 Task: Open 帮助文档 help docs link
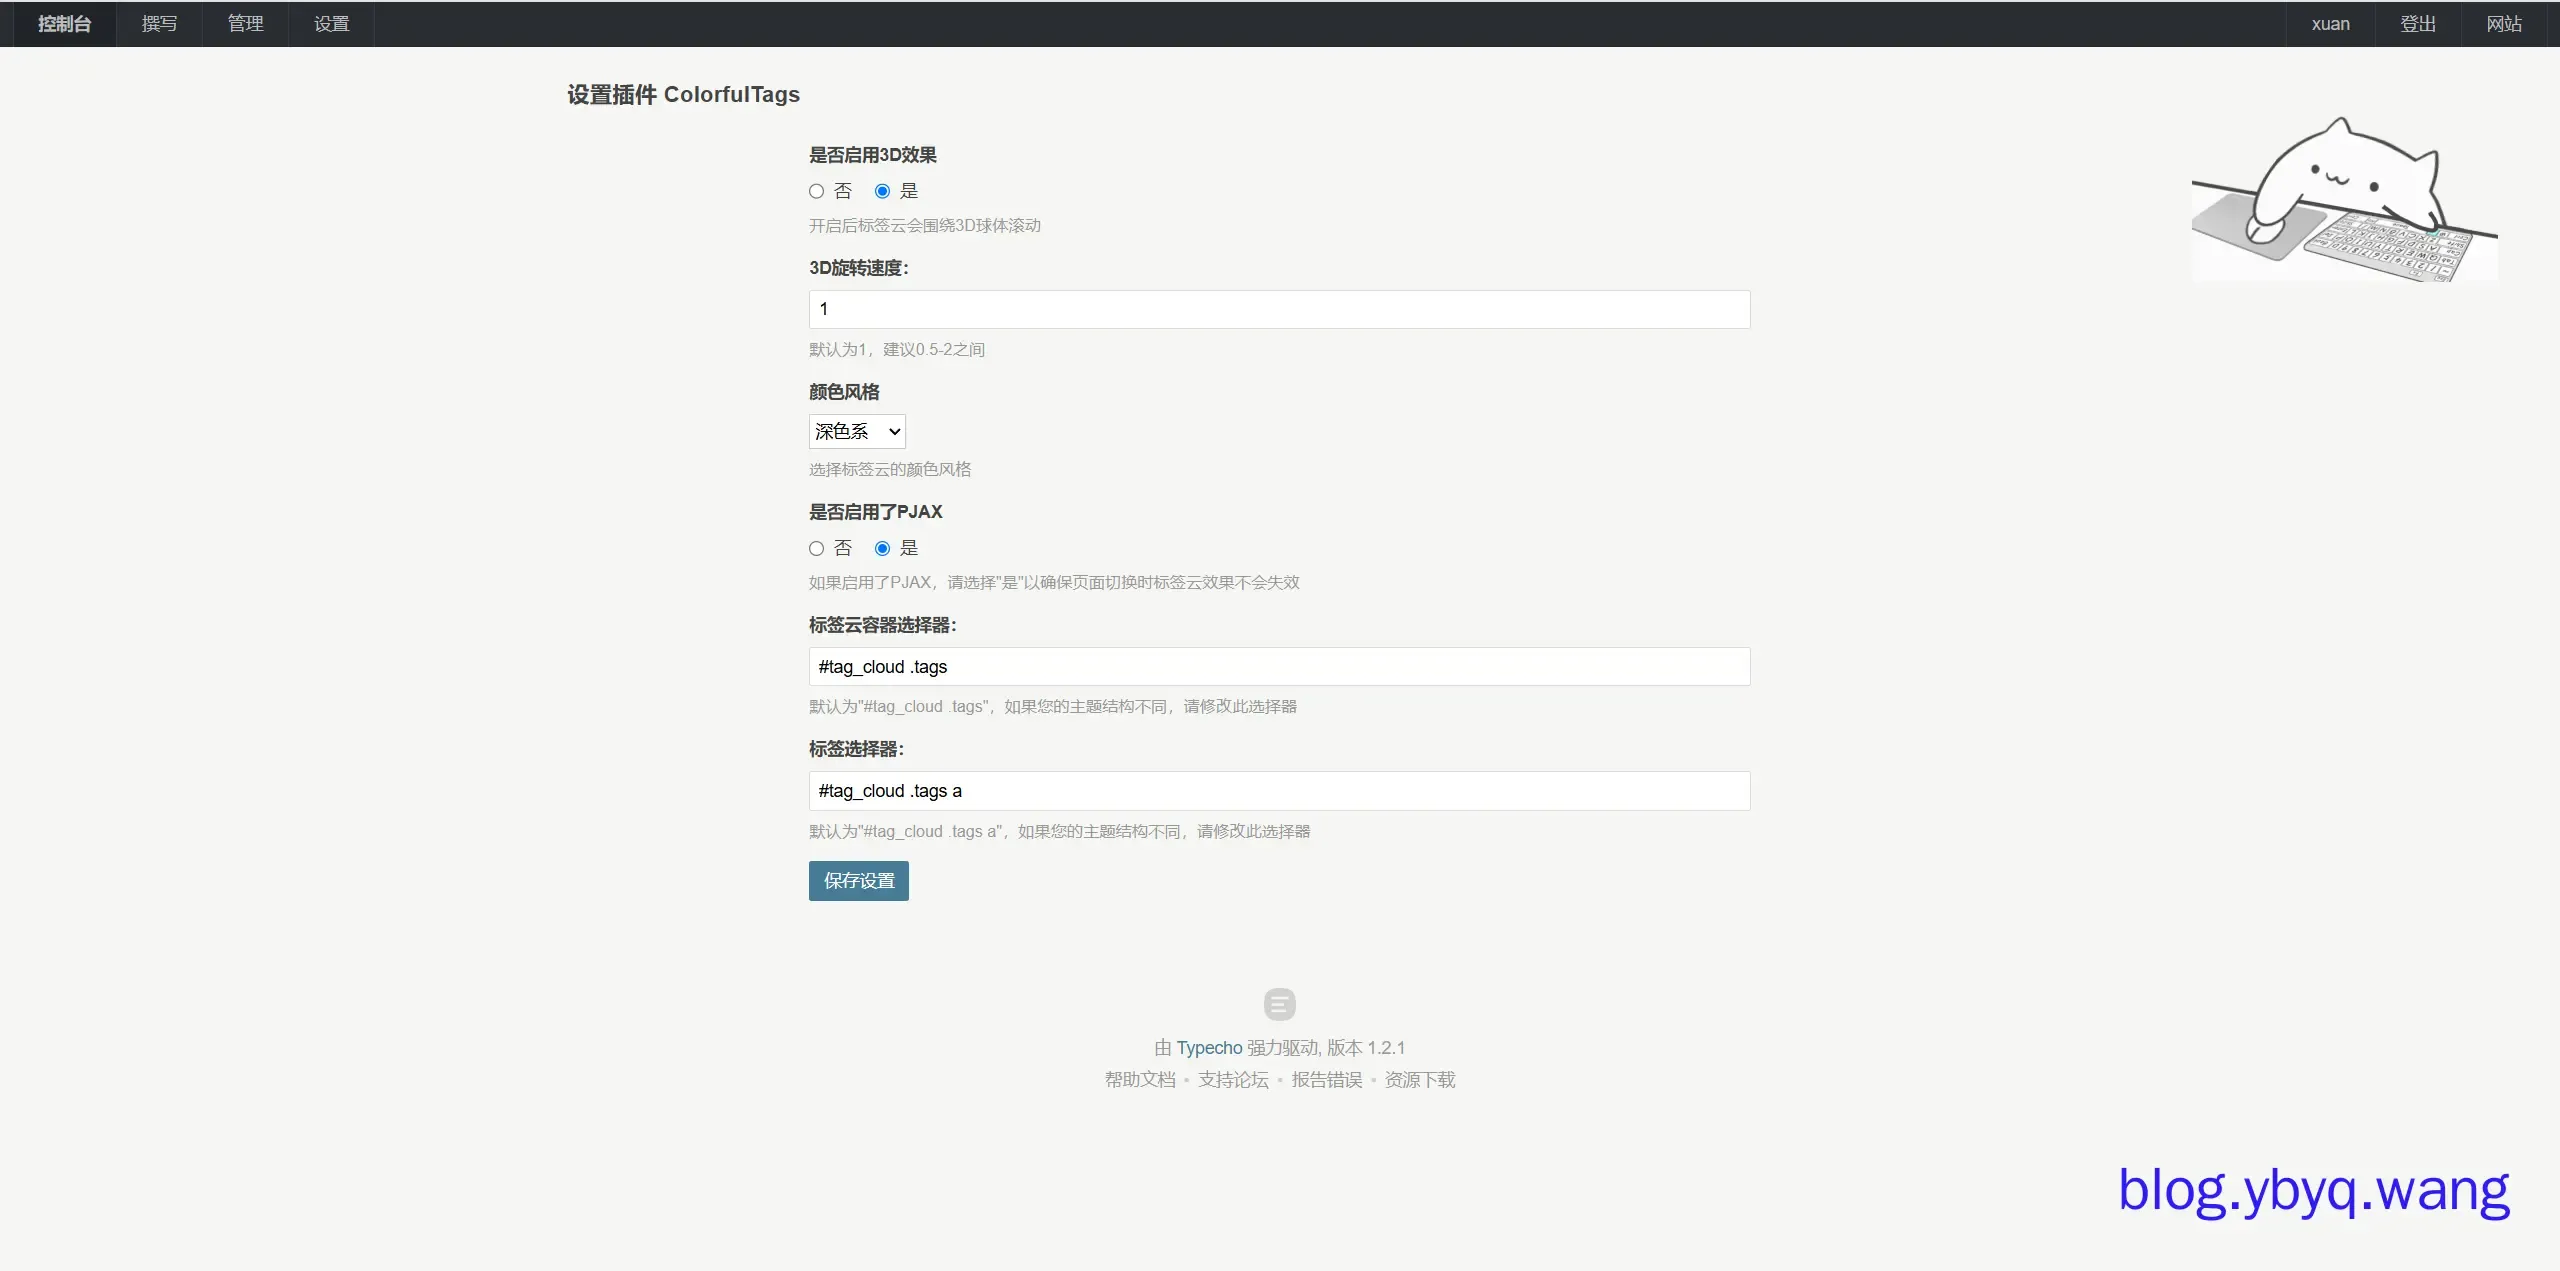1139,1079
